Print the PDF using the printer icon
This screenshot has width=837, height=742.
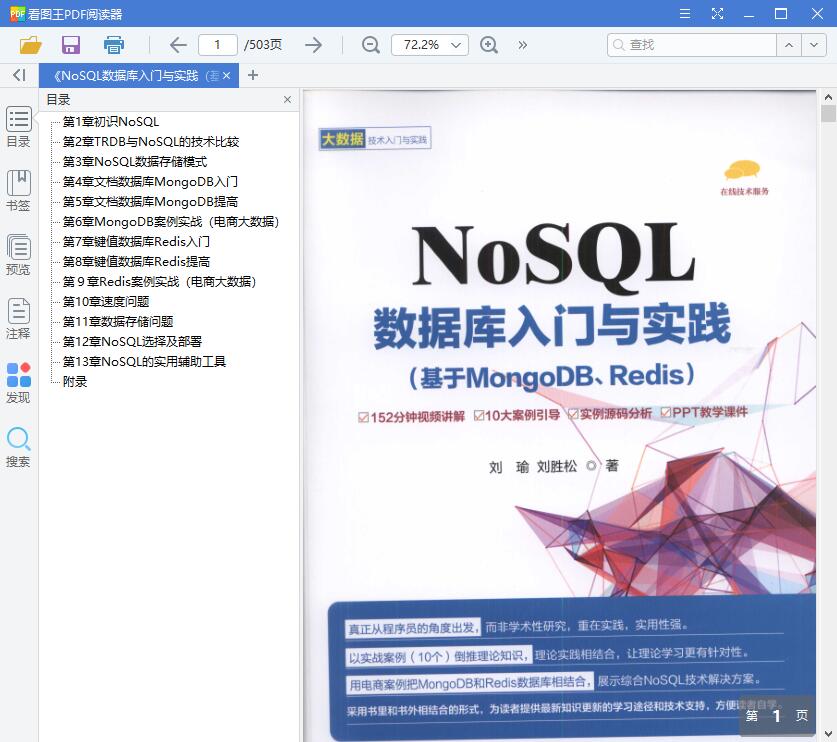pos(114,45)
